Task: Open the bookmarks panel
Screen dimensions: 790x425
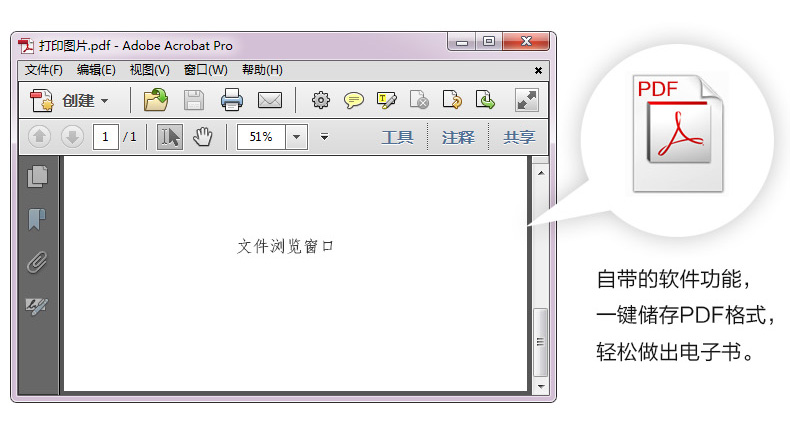Action: 38,219
